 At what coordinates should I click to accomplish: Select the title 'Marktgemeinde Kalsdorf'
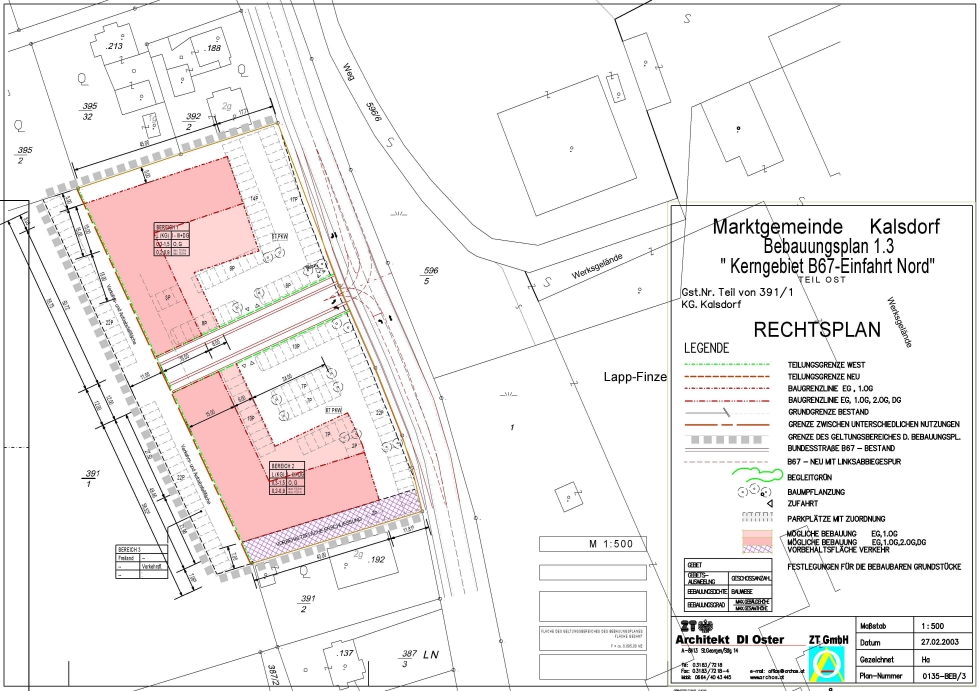(x=826, y=227)
